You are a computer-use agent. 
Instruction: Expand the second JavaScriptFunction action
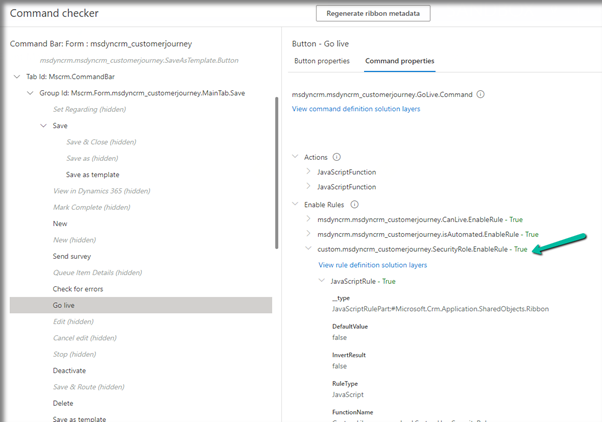(x=308, y=187)
